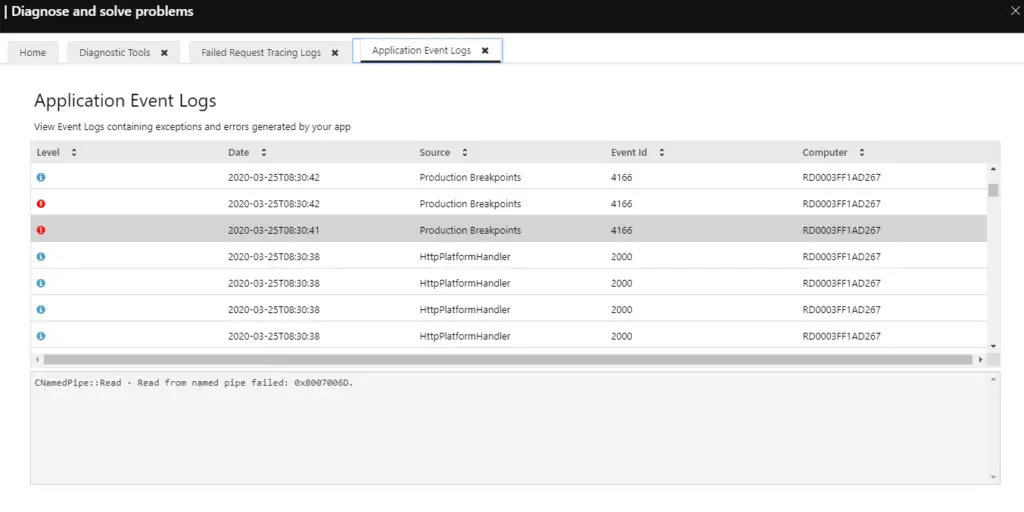
Task: Sort logs by Computer column
Action: point(862,153)
